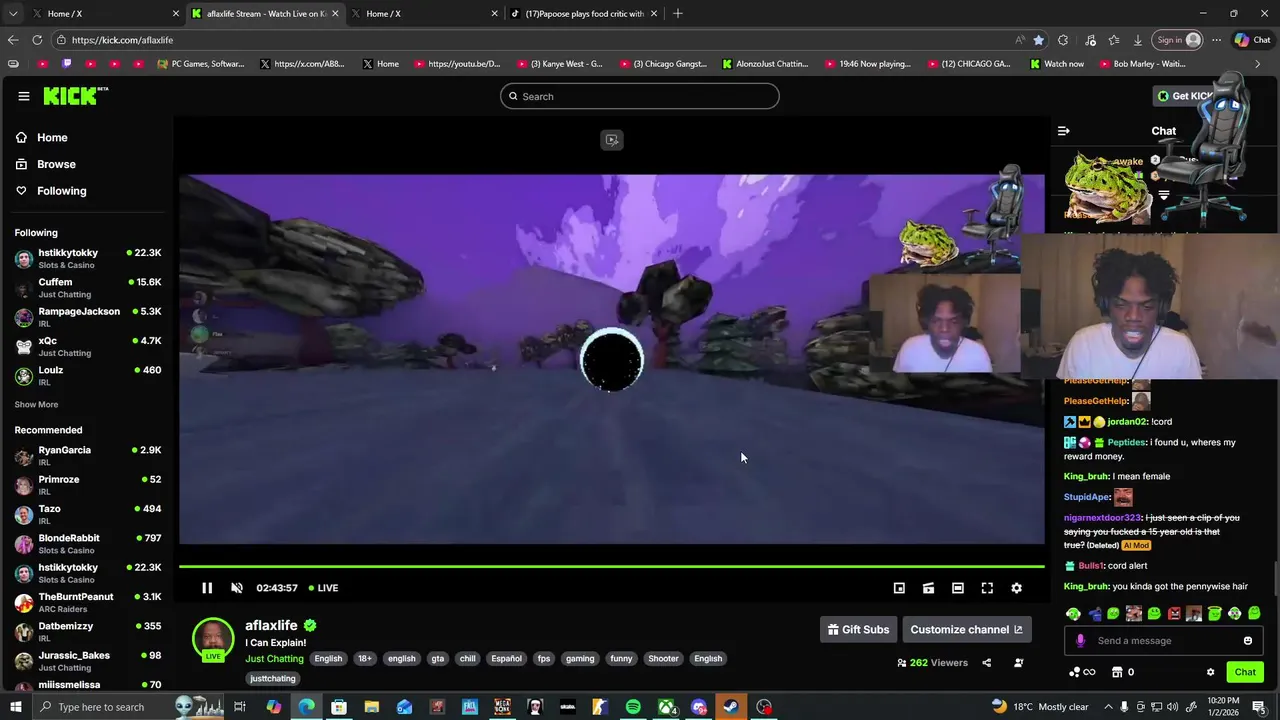Click the address bar URL

pos(122,40)
